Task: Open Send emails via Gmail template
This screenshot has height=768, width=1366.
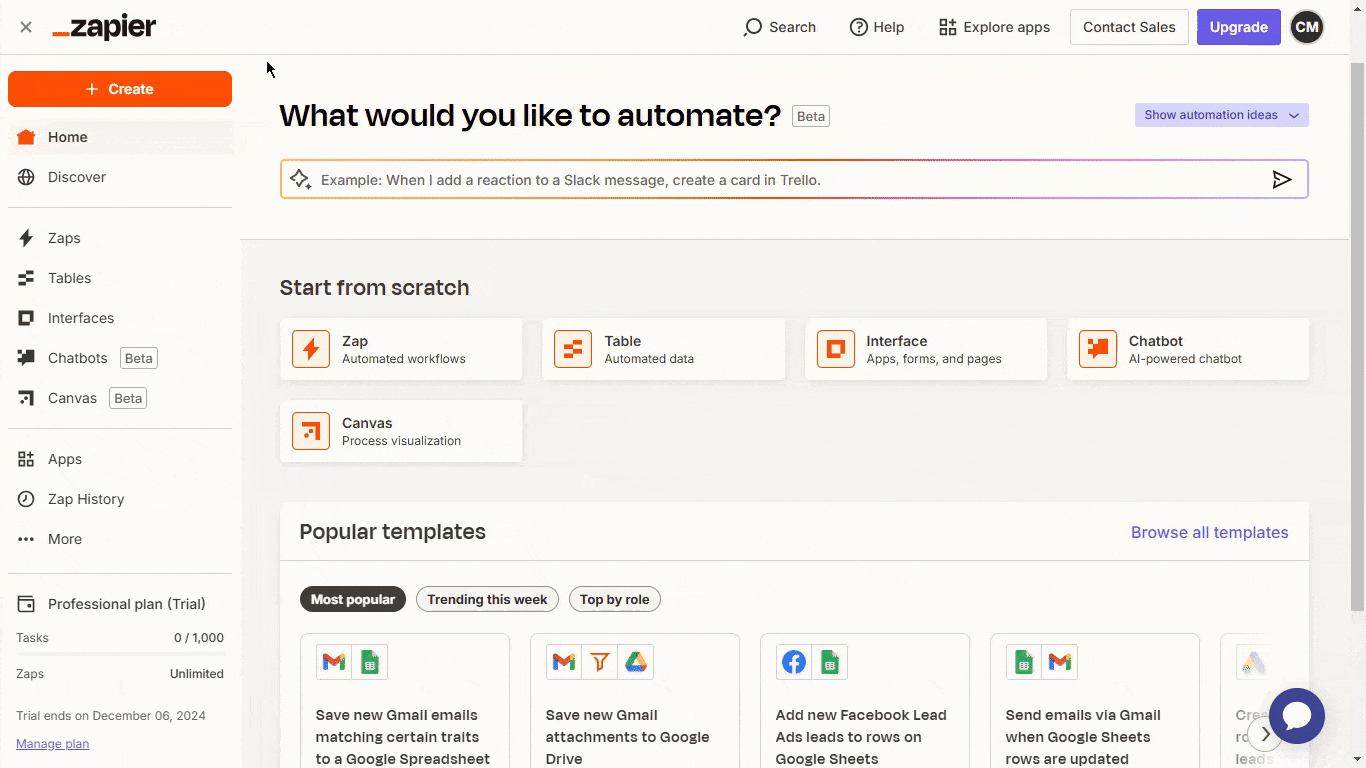Action: click(1095, 700)
